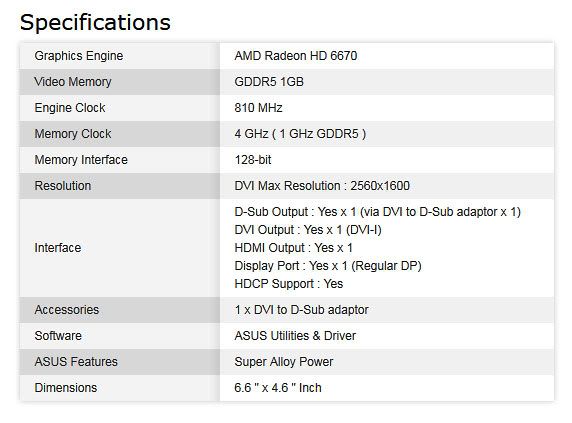Viewport: 572px width, 423px height.
Task: Click the 128-bit value
Action: (x=253, y=160)
